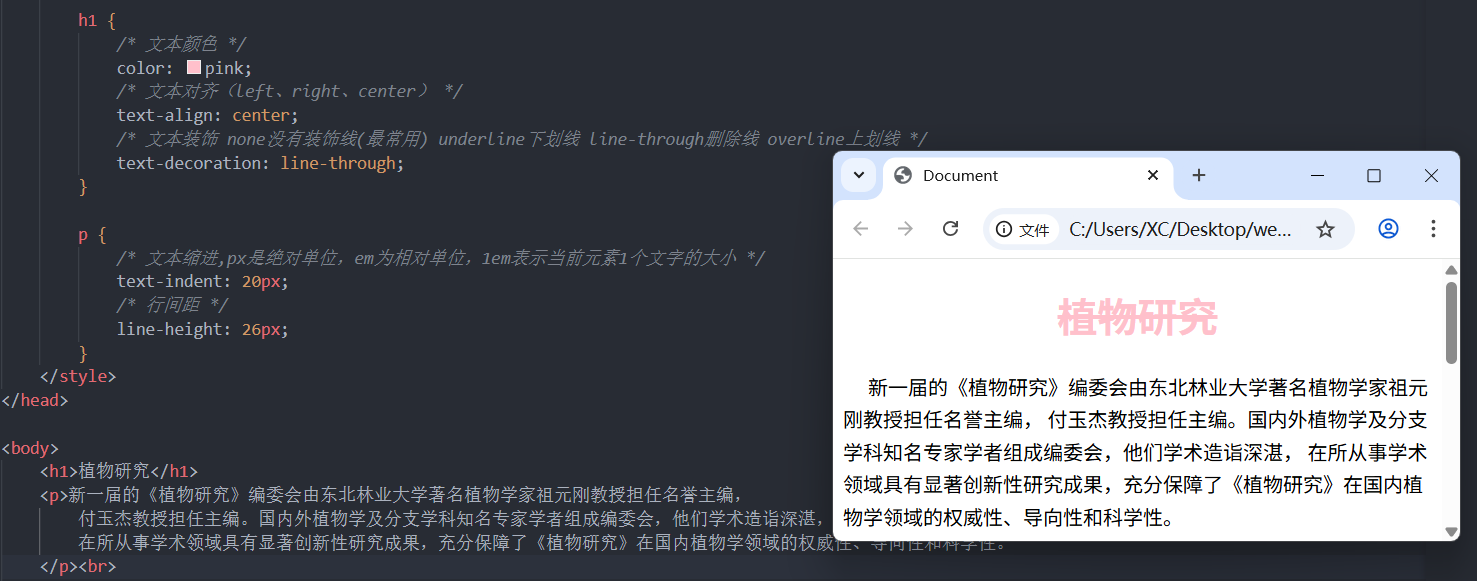Viewport: 1477px width, 581px height.
Task: Maximize the browser window
Action: [1374, 175]
